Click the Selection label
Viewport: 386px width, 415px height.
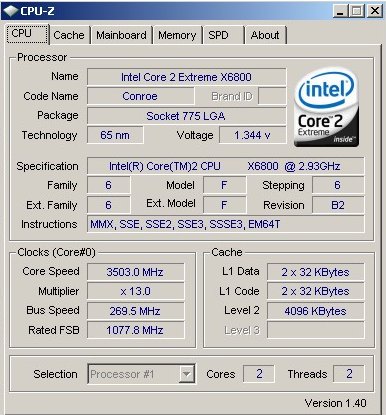(x=55, y=374)
